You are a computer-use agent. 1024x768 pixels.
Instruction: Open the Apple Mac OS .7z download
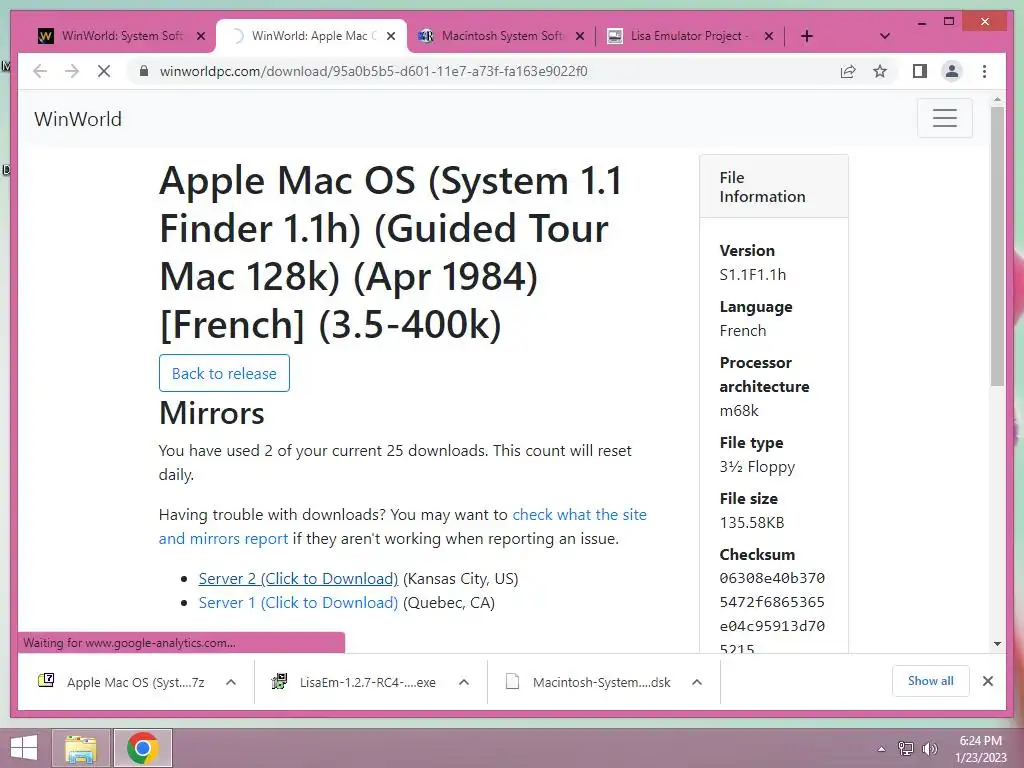pos(123,682)
